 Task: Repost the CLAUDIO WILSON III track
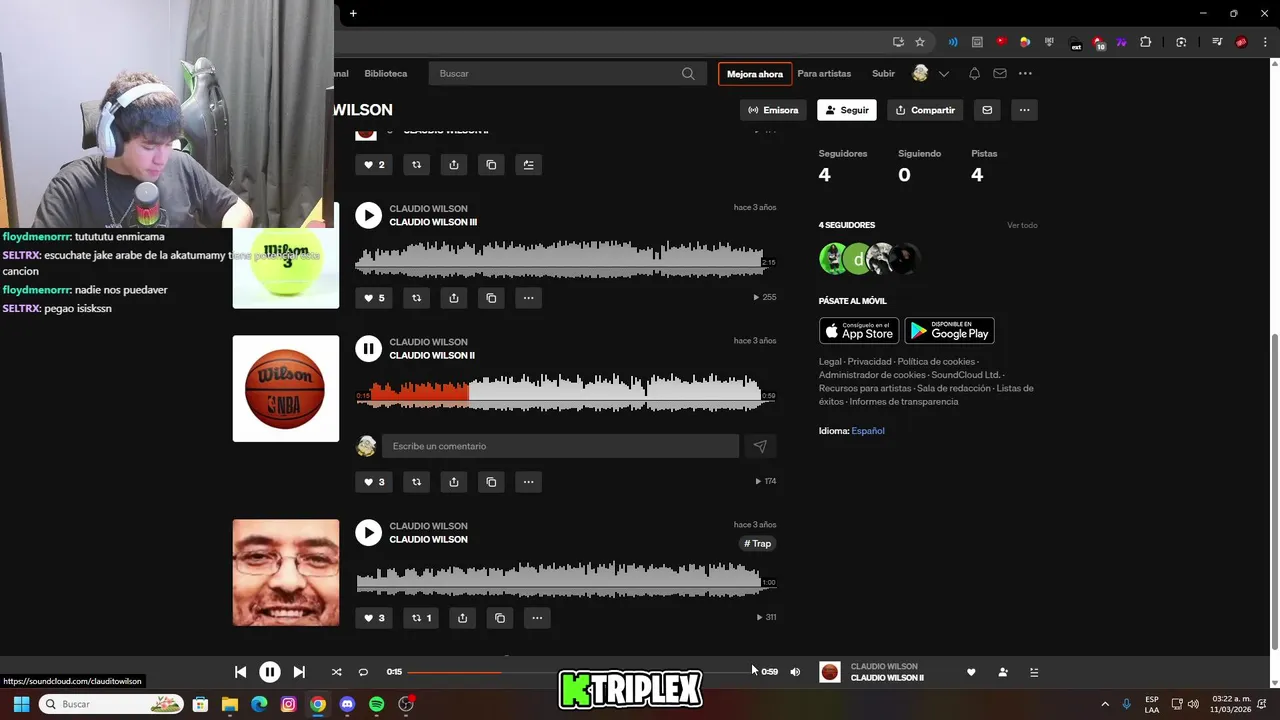point(417,297)
